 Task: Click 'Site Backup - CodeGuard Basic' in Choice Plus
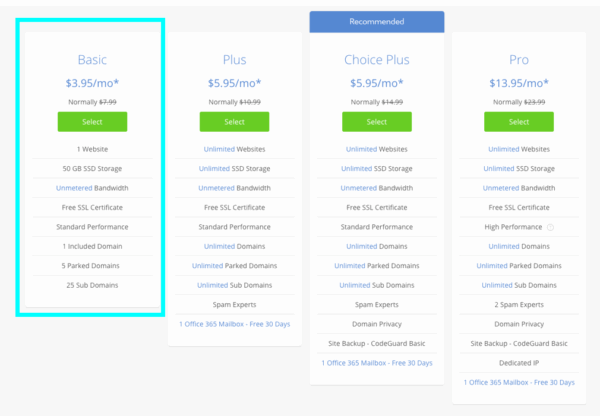pyautogui.click(x=377, y=344)
